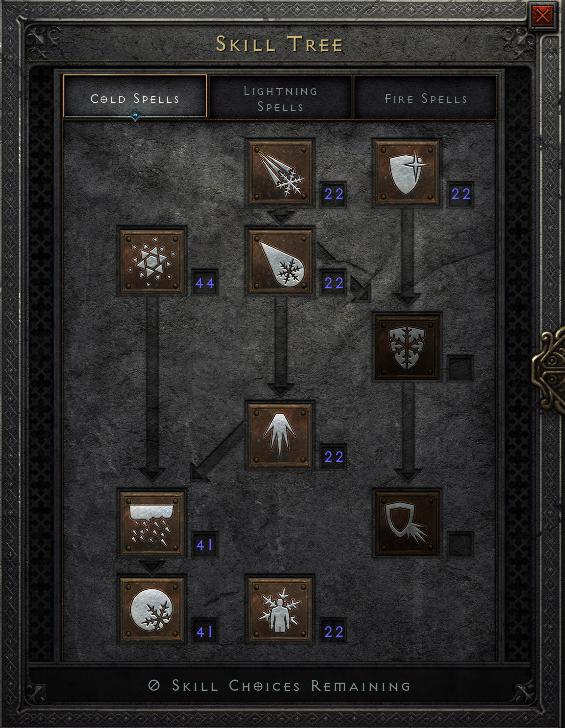Select the Ice Bolt skill icon
This screenshot has height=728, width=565.
click(x=280, y=173)
